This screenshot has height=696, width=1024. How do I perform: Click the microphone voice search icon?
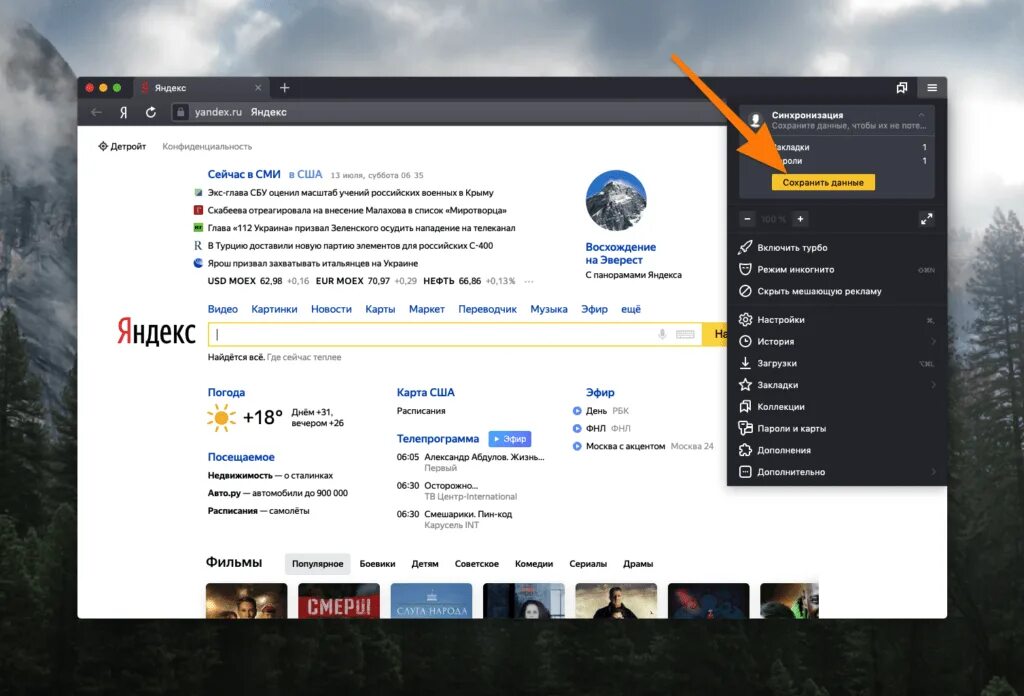(662, 334)
